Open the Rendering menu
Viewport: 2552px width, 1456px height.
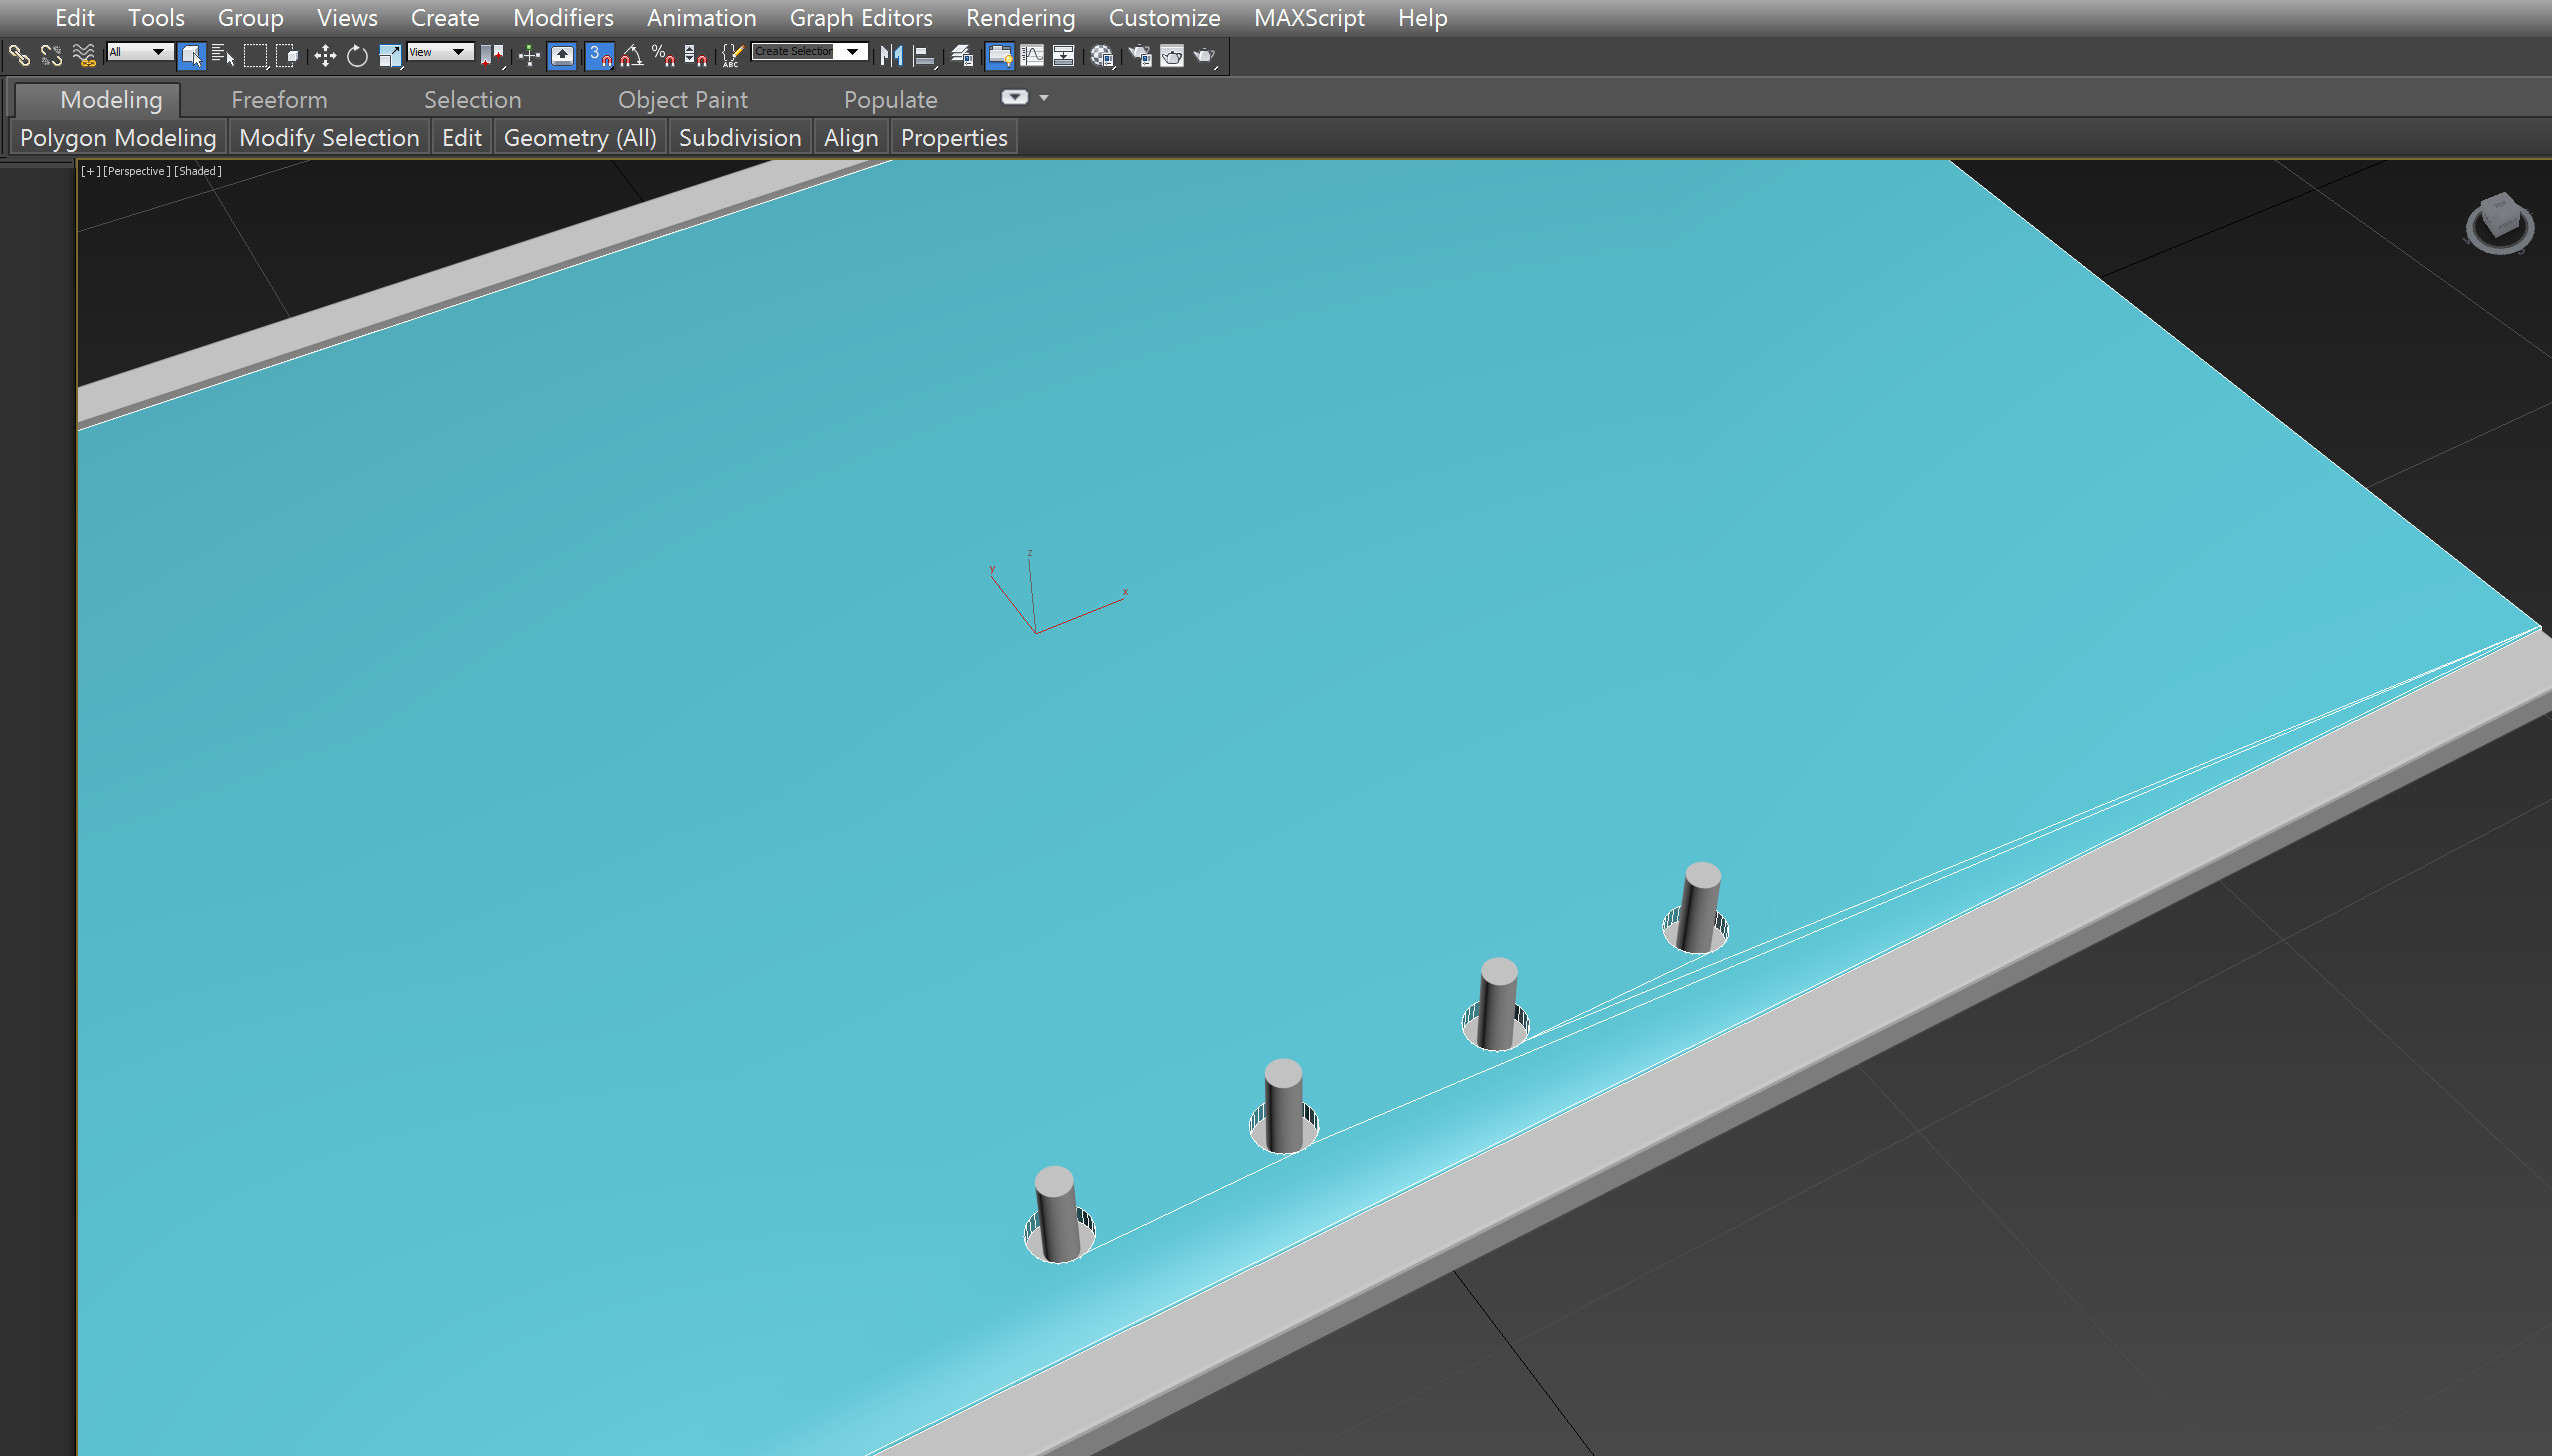(1019, 17)
